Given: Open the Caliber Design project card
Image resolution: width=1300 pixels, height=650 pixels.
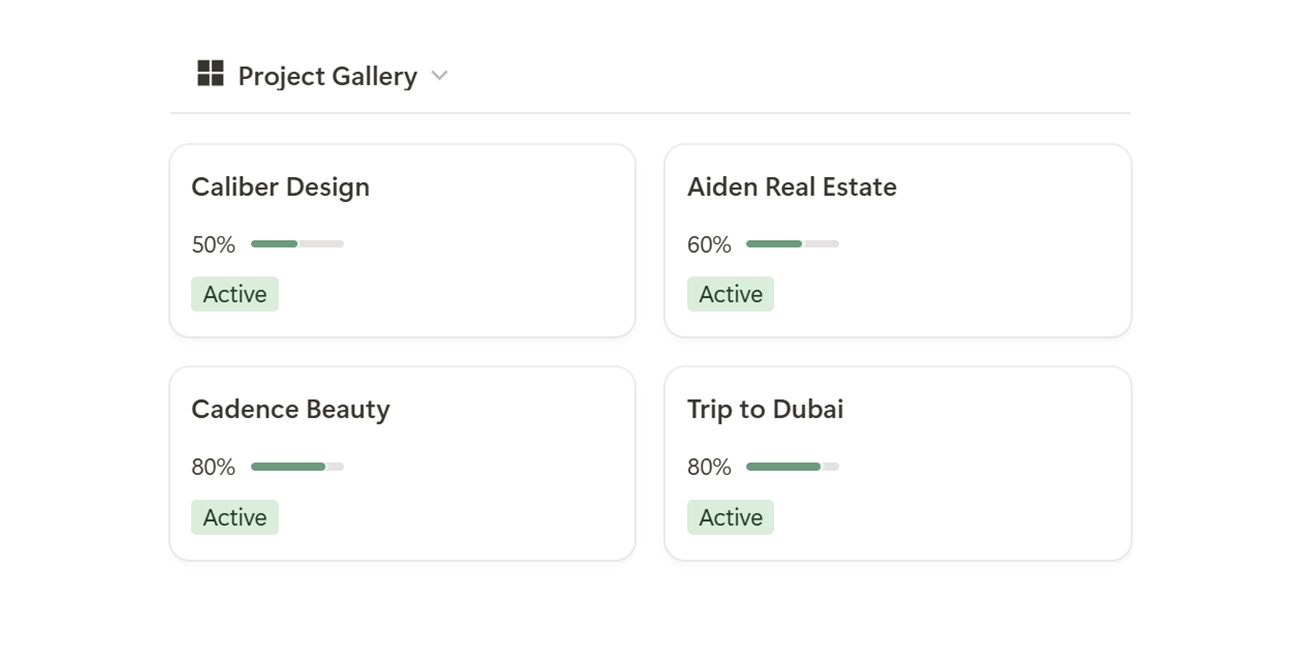Looking at the screenshot, I should tap(402, 241).
